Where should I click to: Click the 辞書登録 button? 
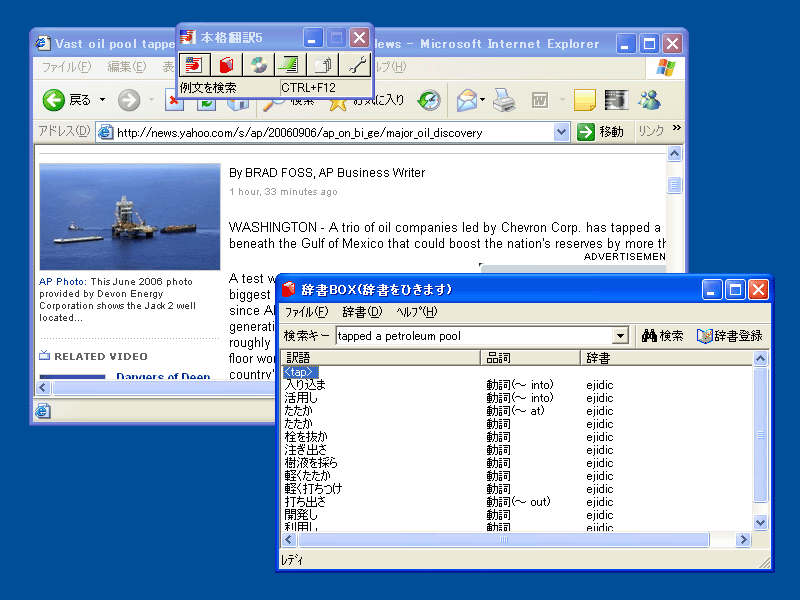pos(730,336)
